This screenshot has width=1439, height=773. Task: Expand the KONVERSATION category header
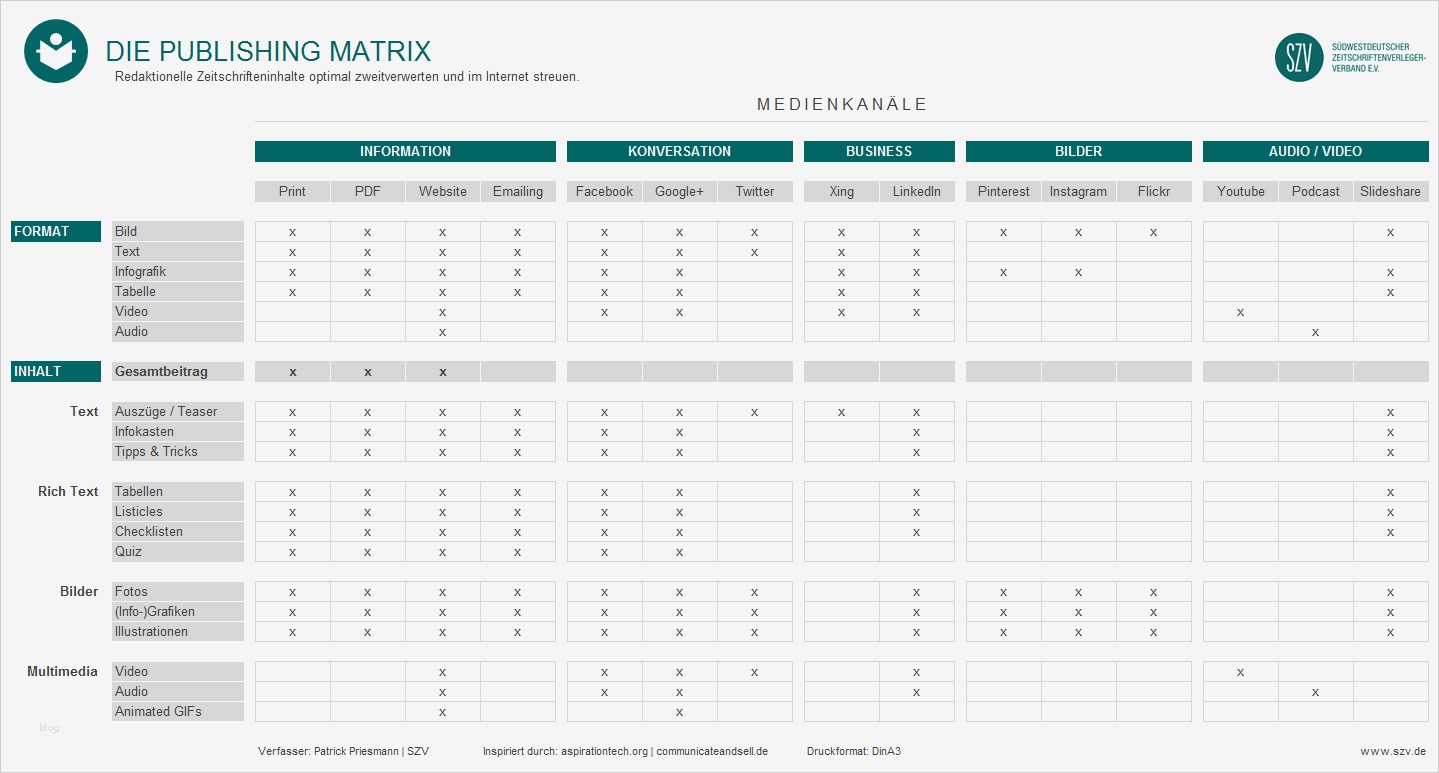tap(679, 151)
